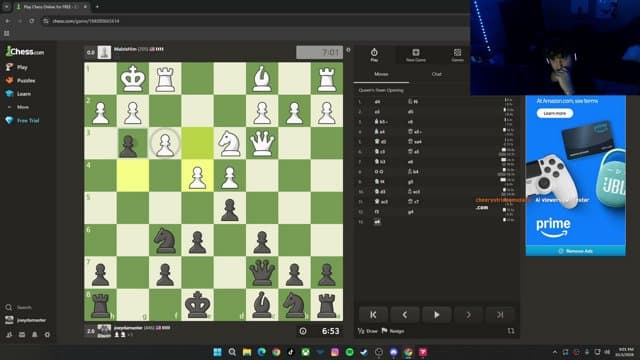Select the white king on g1

133,78
